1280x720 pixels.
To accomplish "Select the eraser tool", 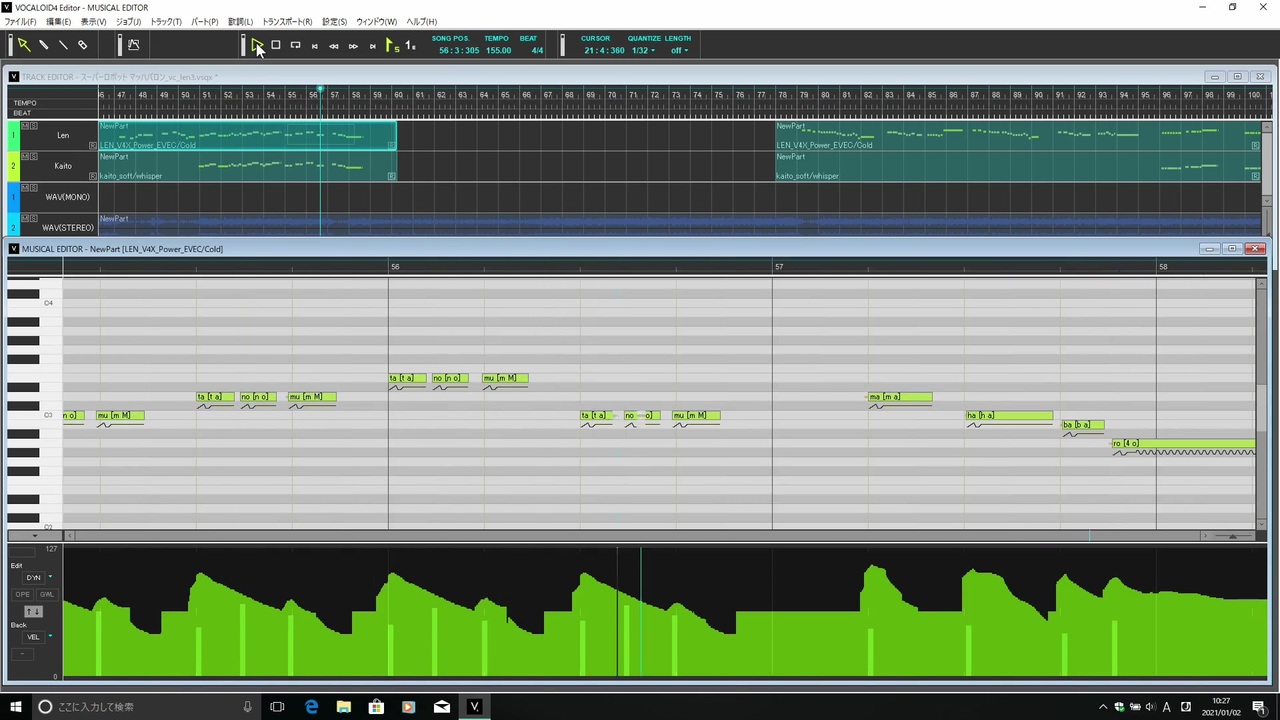I will (x=83, y=45).
